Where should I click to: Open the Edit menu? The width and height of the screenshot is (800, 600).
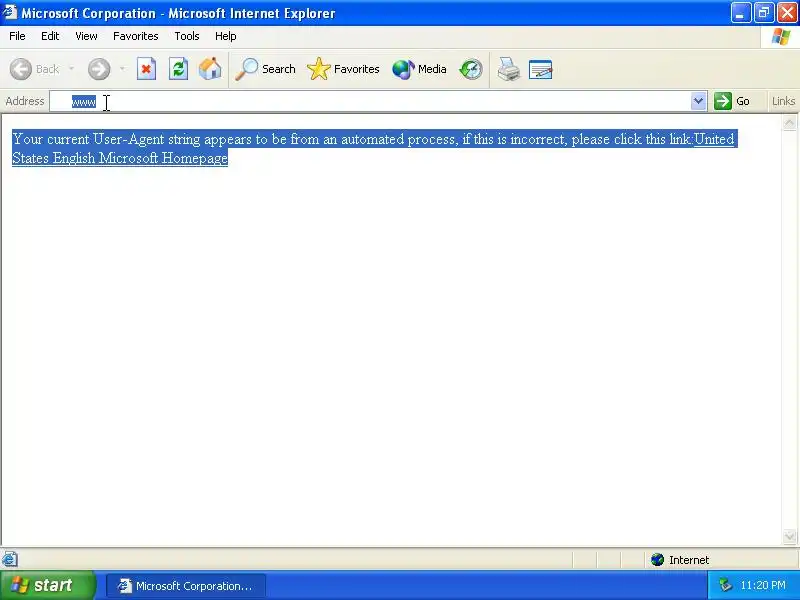click(x=50, y=36)
